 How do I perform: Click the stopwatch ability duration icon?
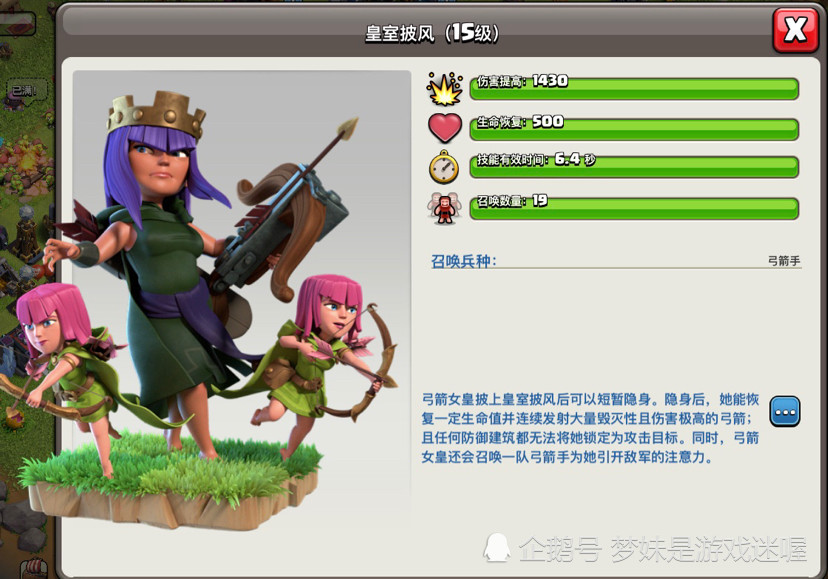(x=444, y=167)
